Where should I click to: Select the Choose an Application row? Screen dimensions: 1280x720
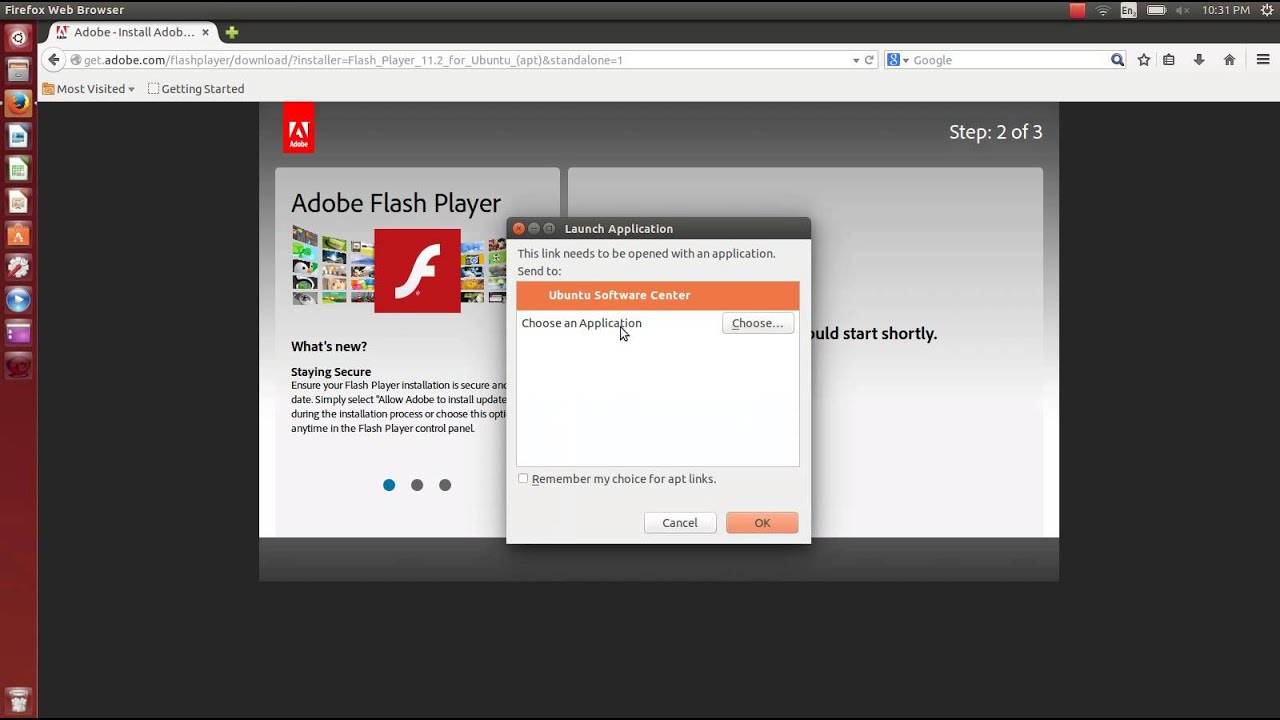658,323
